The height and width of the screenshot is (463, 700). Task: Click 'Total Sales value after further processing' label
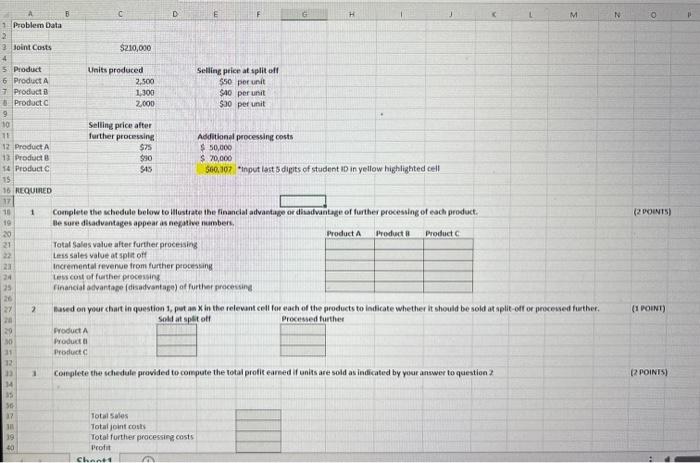[x=125, y=245]
